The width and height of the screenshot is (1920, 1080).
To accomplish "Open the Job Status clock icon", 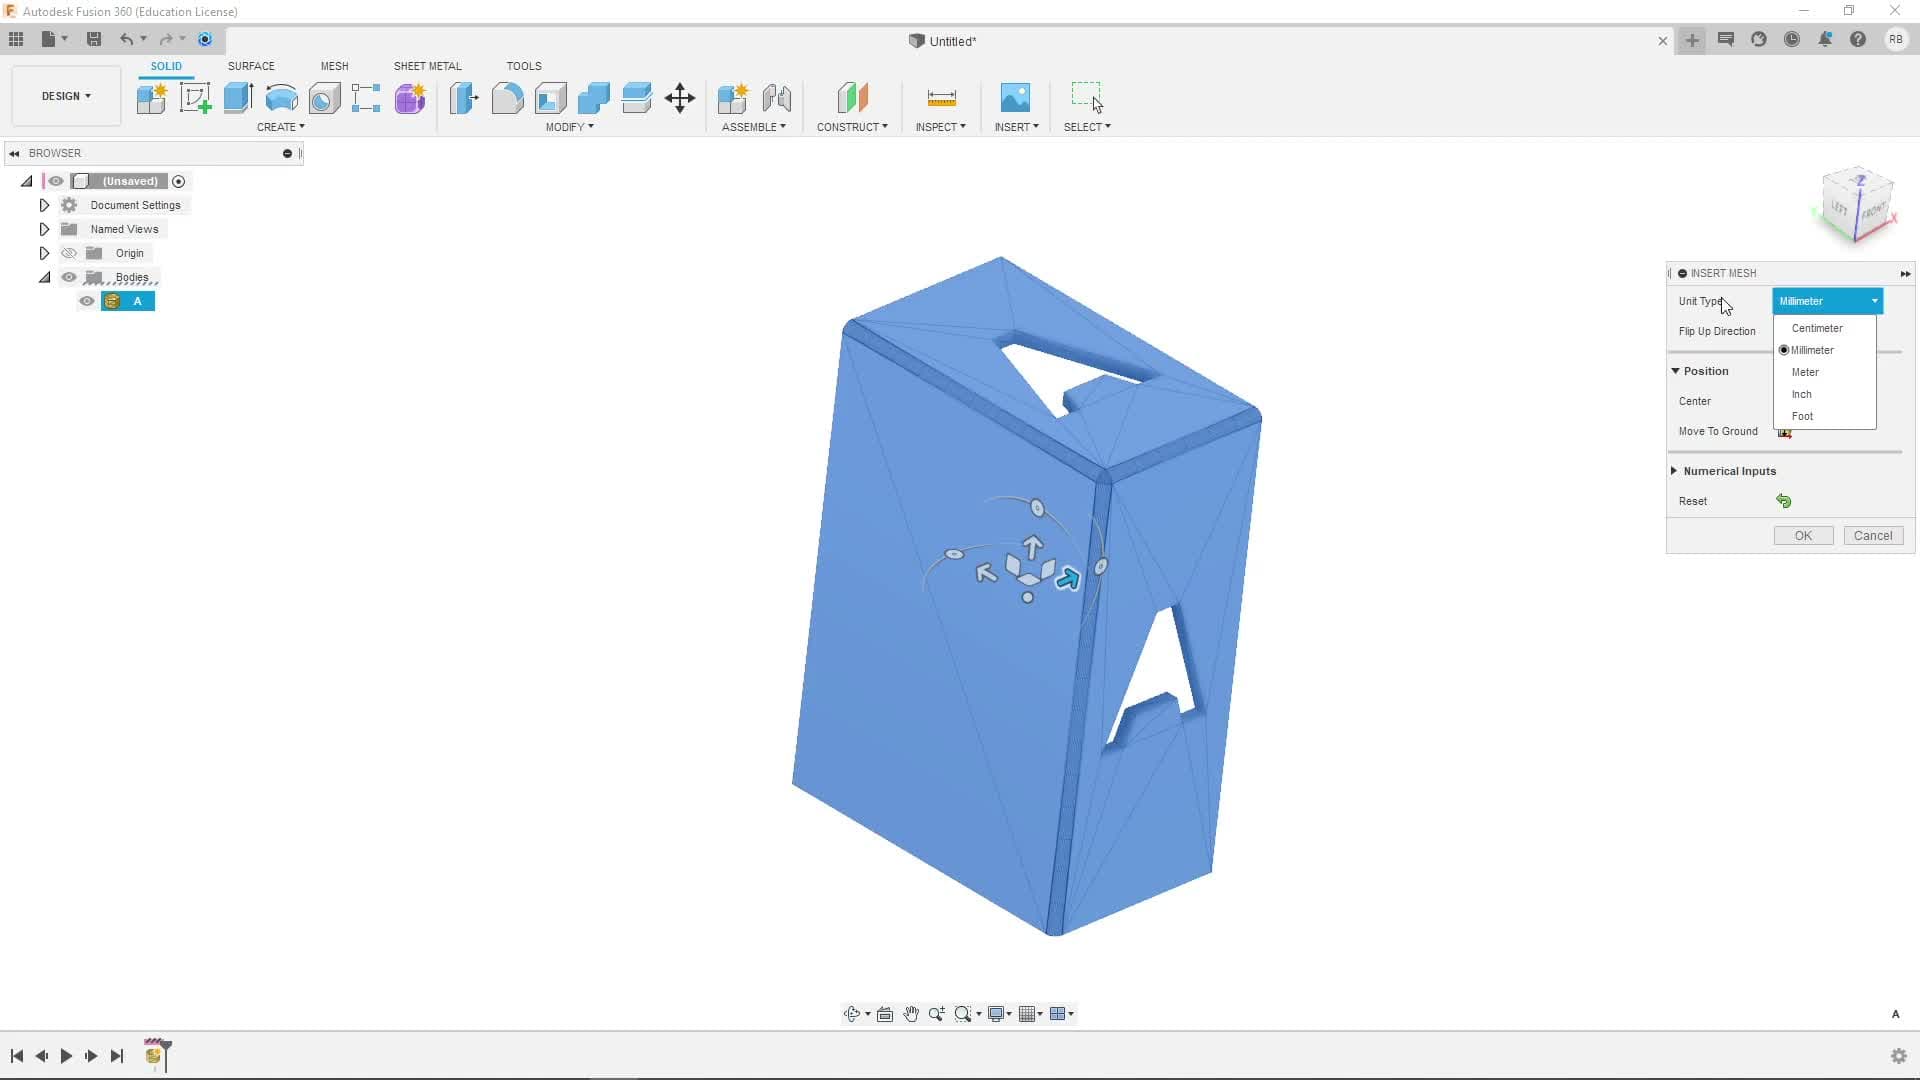I will tap(1792, 39).
